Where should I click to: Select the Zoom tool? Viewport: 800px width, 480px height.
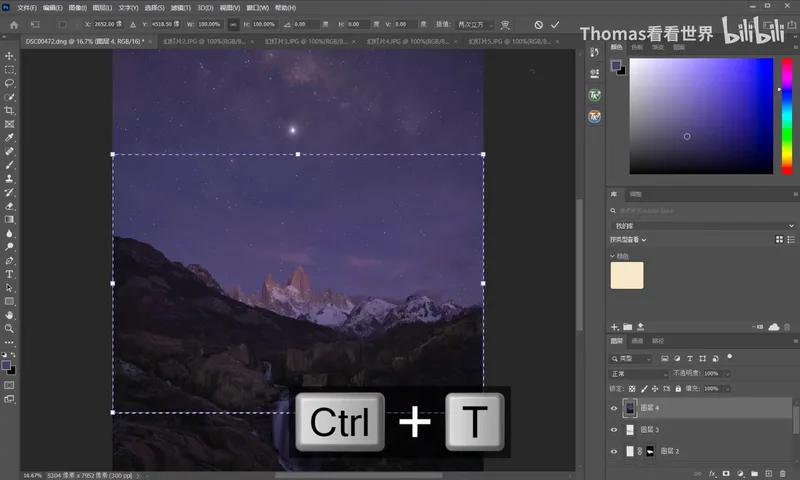(x=9, y=329)
